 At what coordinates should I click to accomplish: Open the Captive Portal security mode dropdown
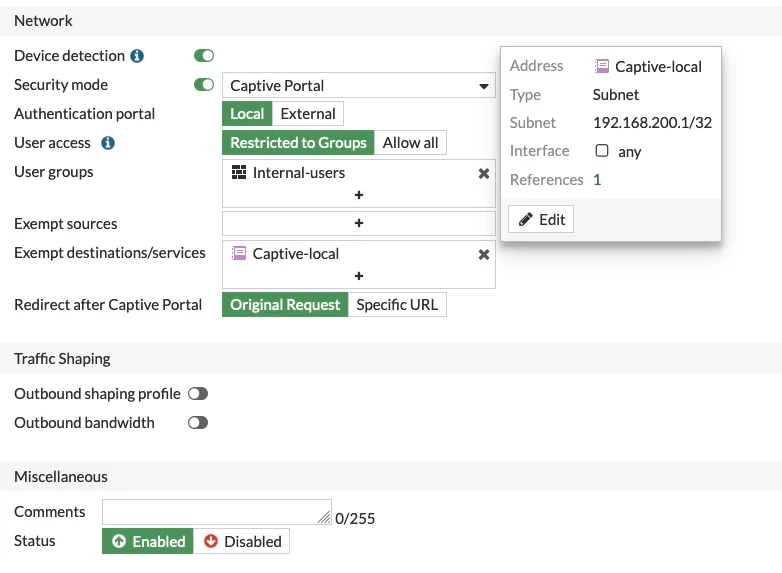tap(359, 85)
